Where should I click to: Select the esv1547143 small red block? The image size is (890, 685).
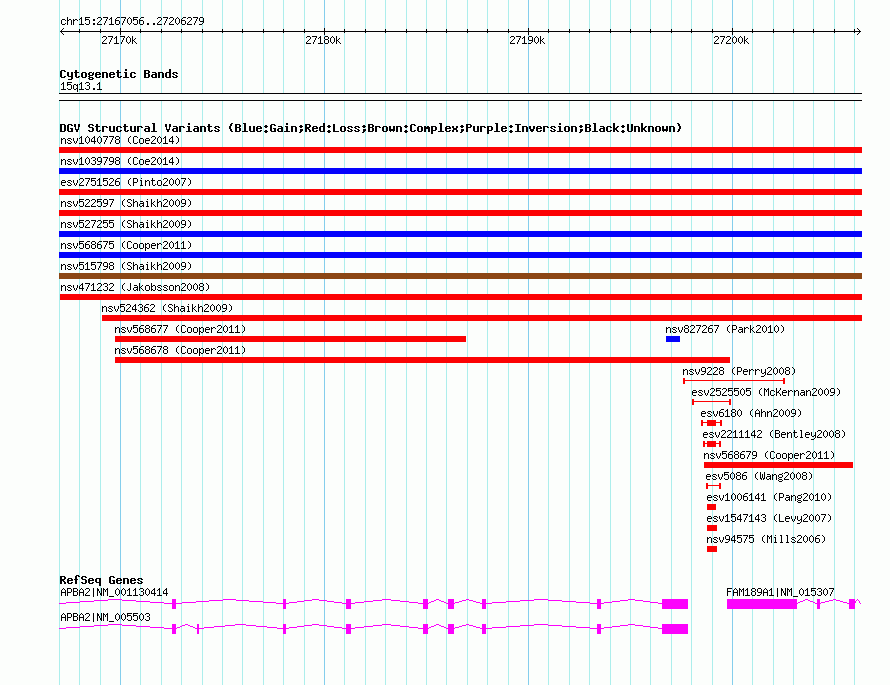click(712, 528)
